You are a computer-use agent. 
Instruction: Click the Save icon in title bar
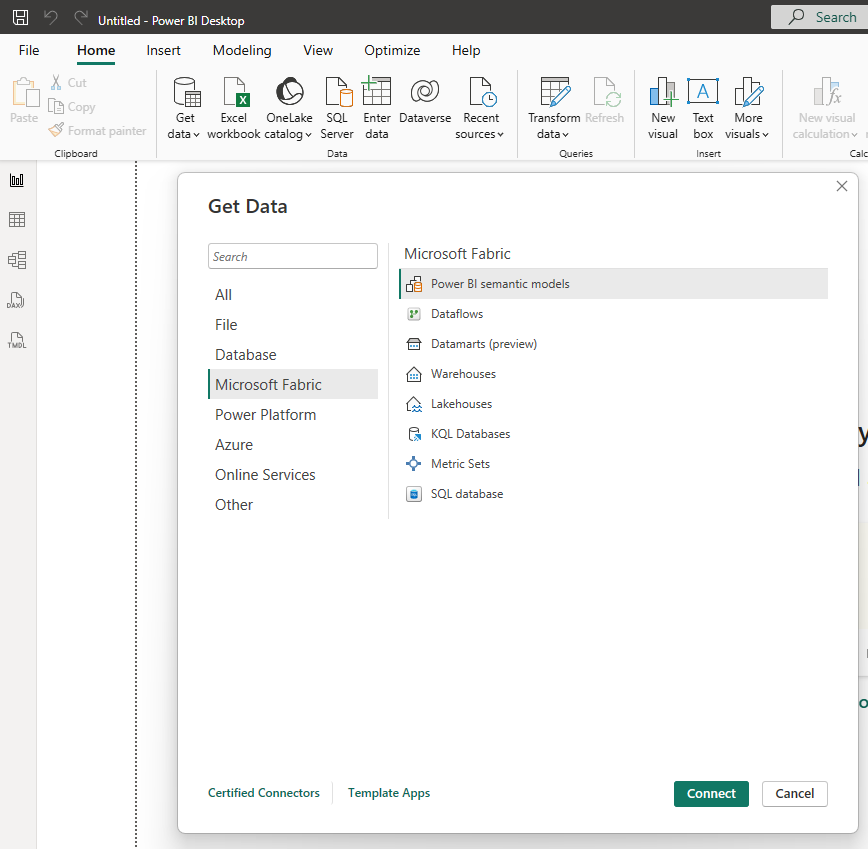pos(20,18)
